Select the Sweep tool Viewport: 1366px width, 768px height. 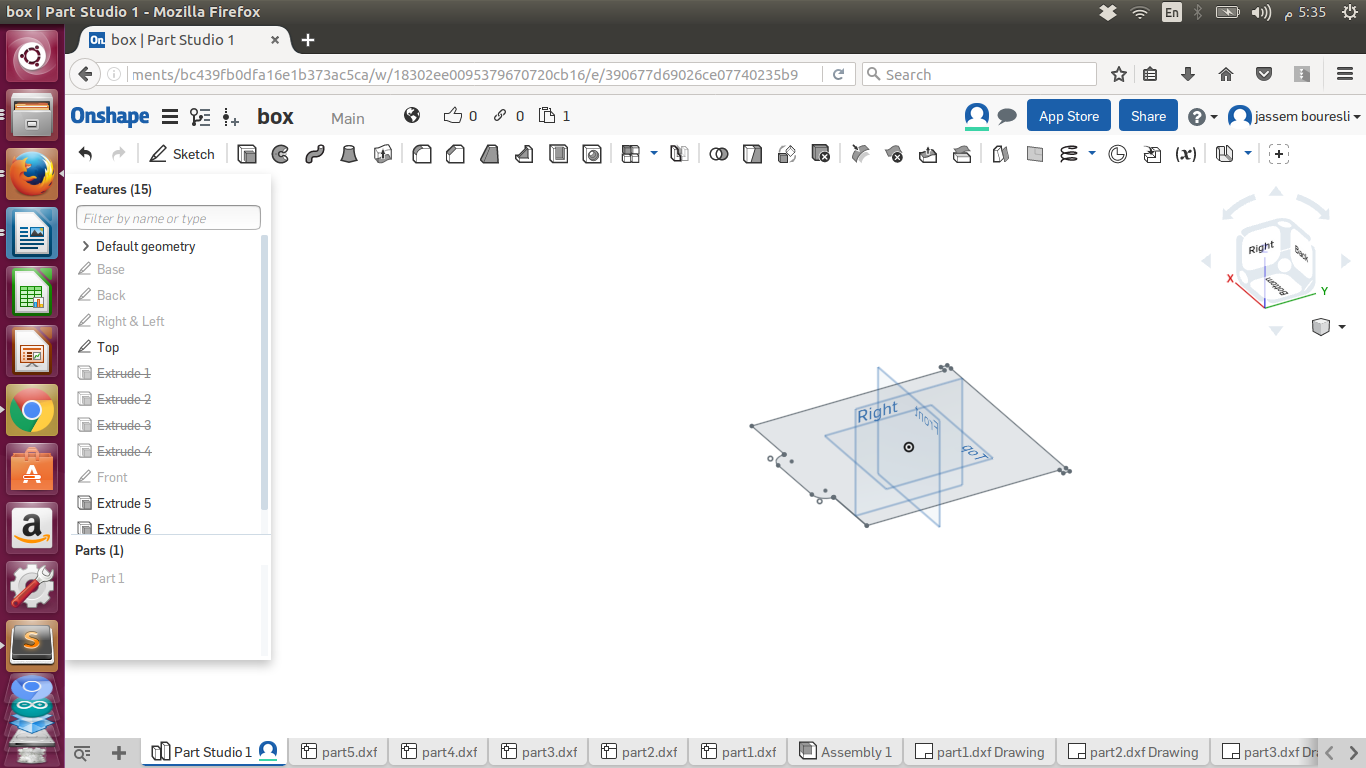pyautogui.click(x=315, y=154)
